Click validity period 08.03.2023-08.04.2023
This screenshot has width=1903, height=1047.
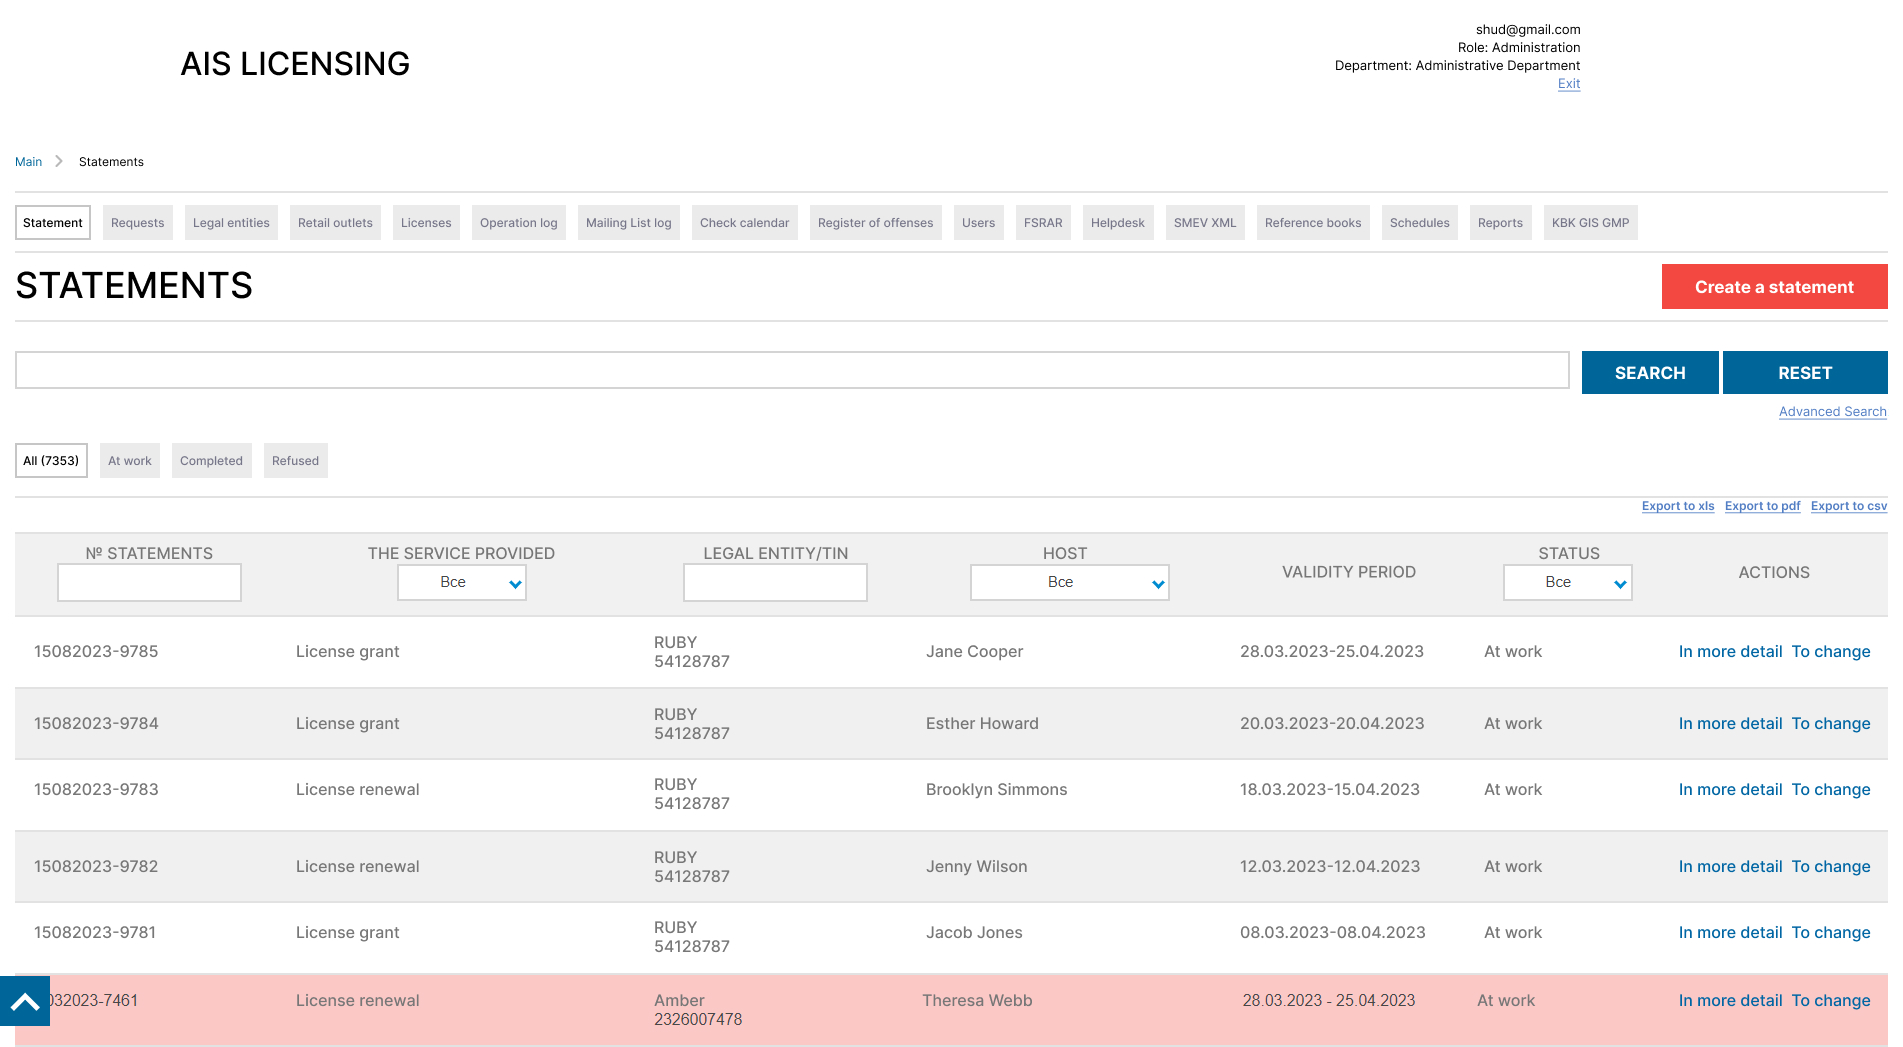pos(1333,932)
